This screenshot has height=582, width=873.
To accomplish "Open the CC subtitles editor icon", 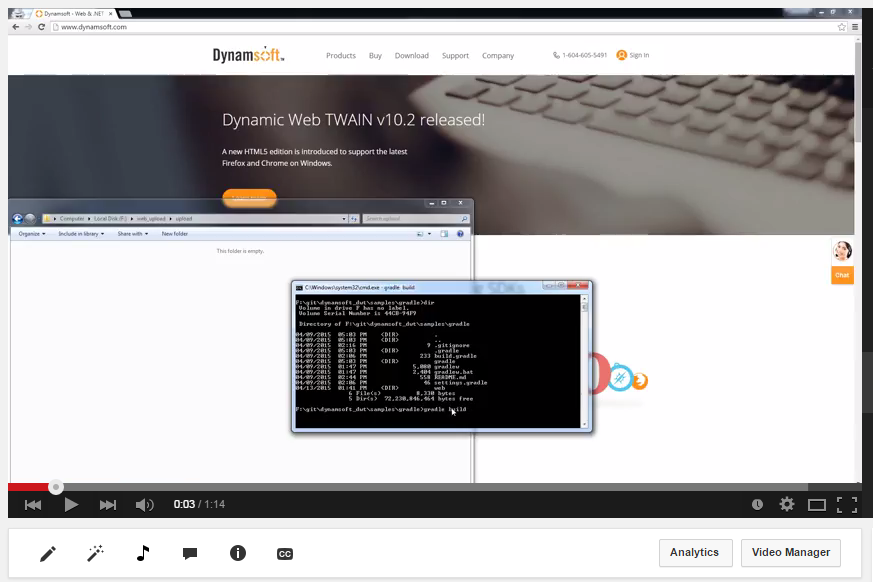I will coord(285,553).
